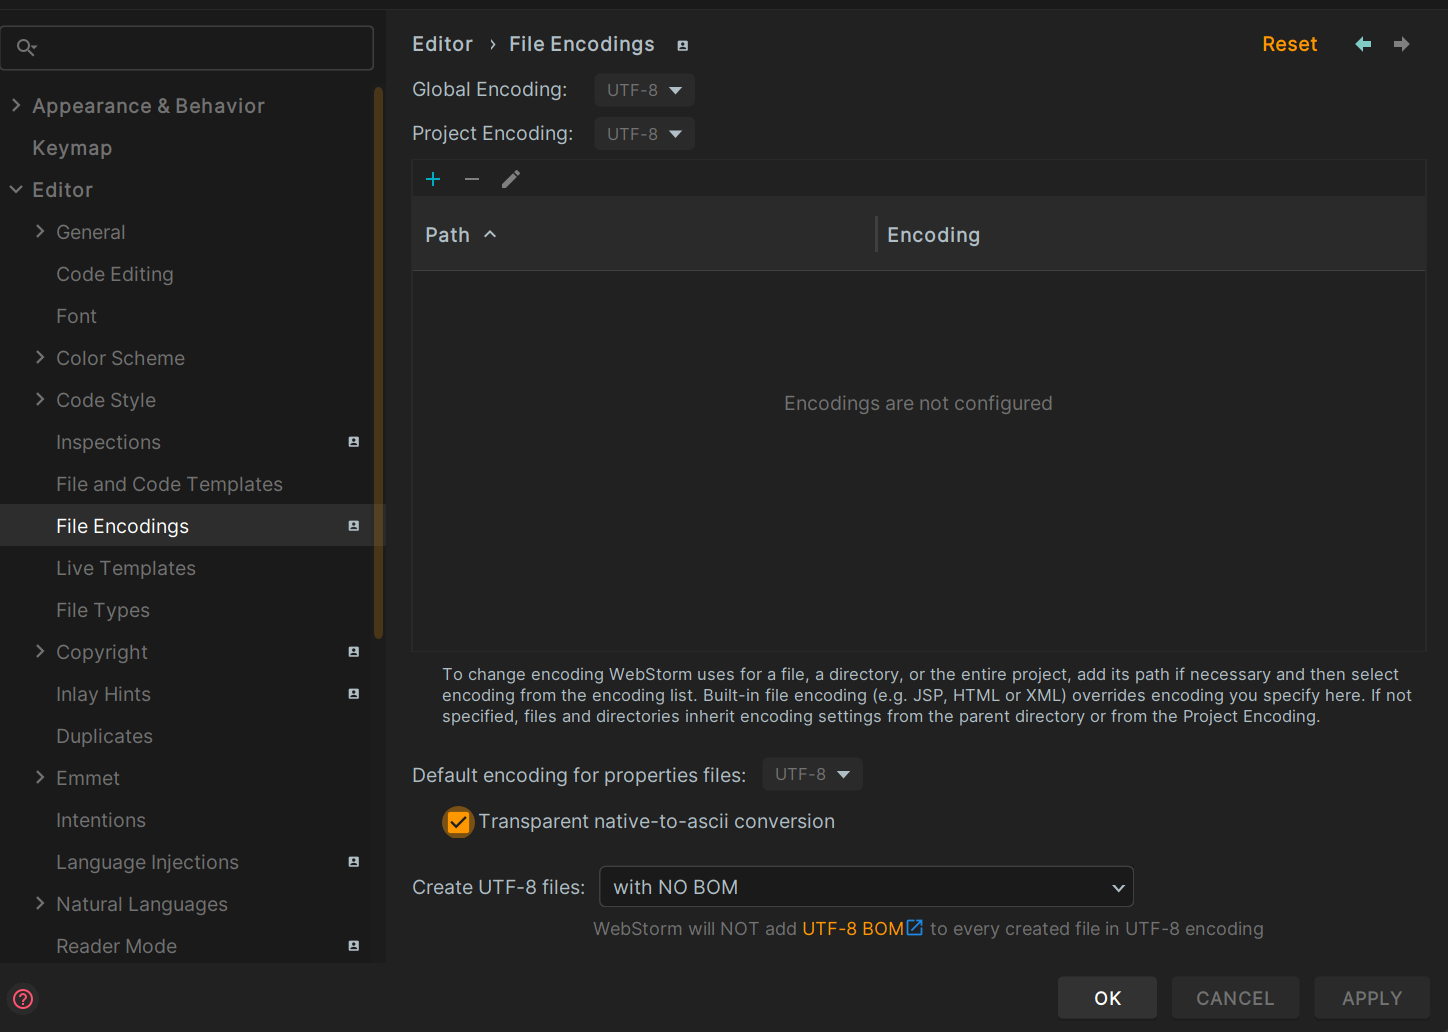Remove selected encoding entry with minus icon
Screen dimensions: 1448x1032
(x=472, y=179)
